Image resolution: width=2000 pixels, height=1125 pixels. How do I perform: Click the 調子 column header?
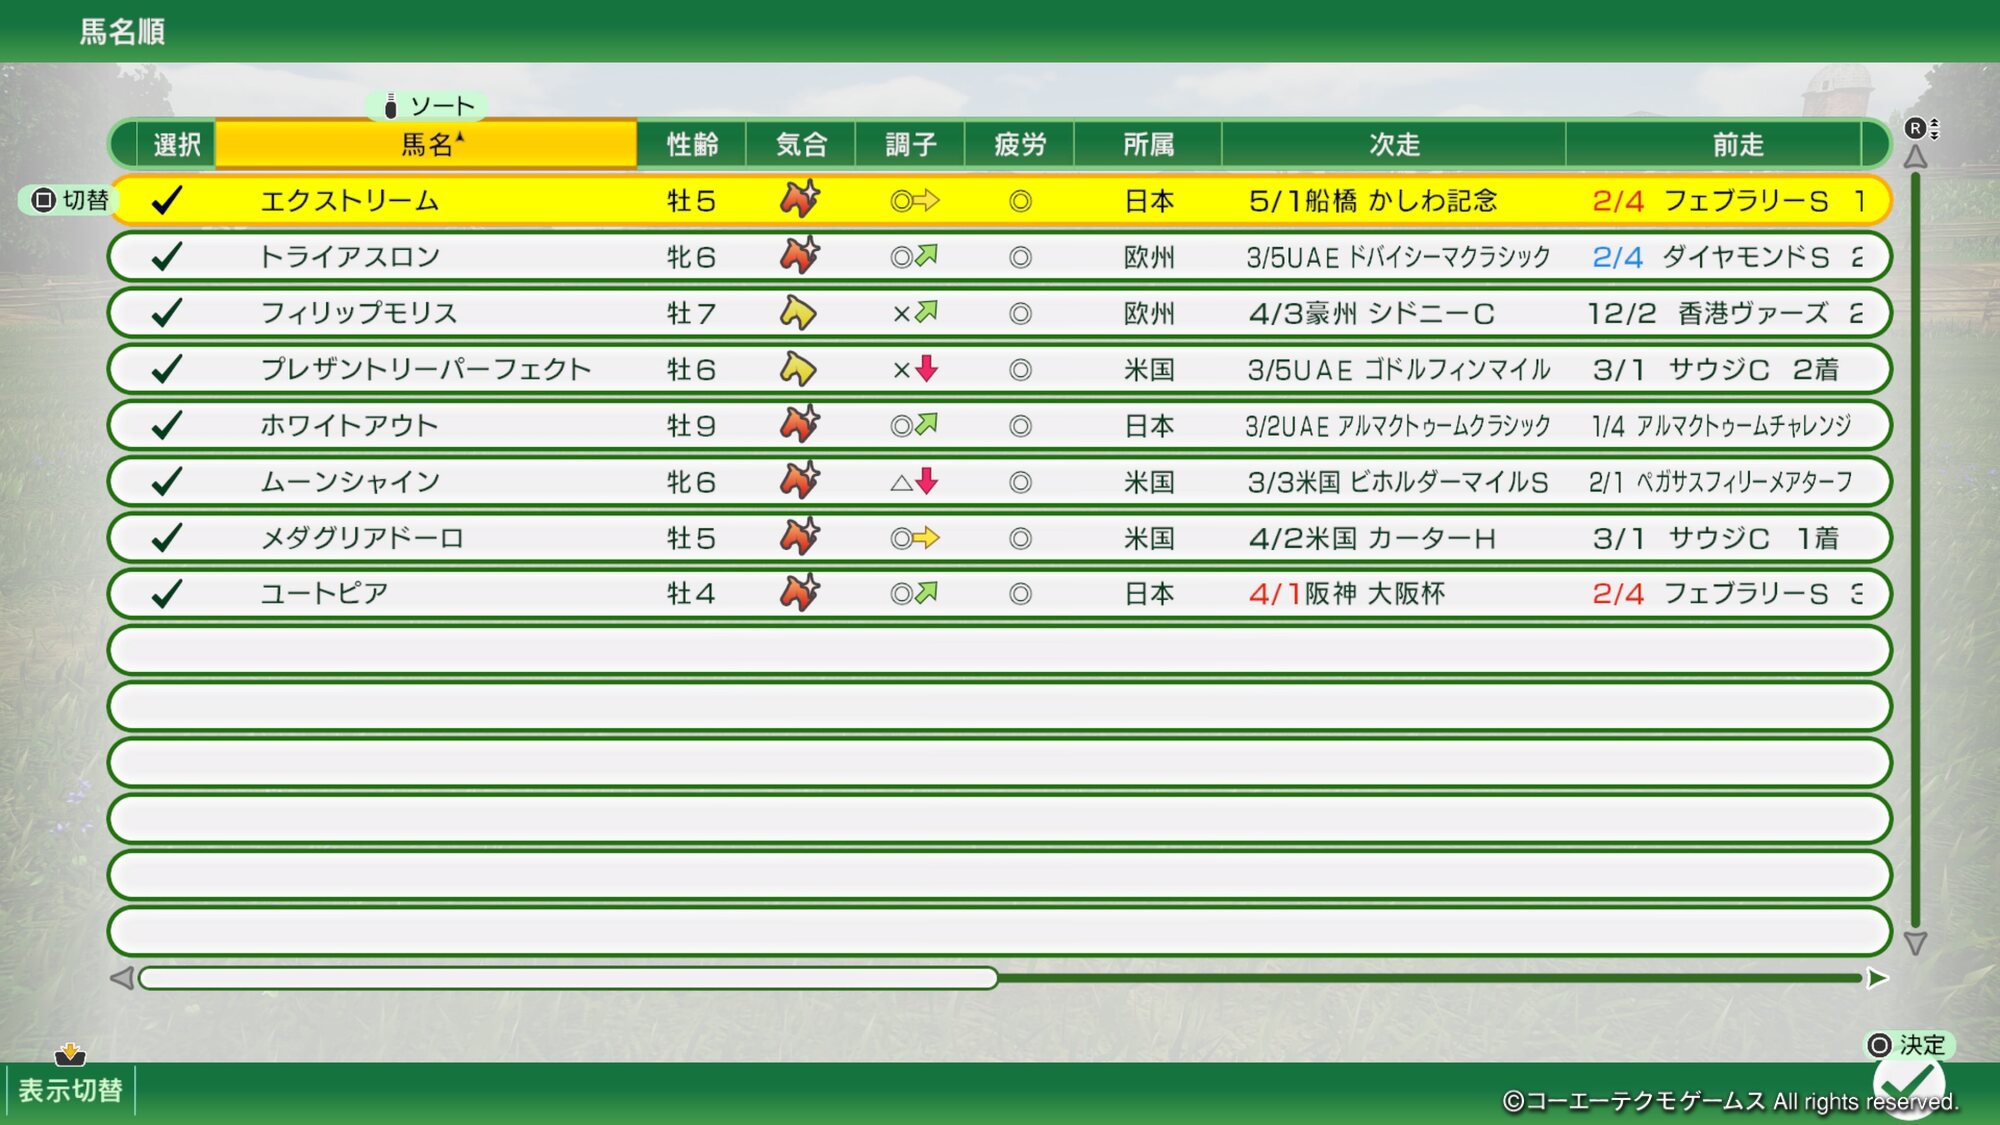pyautogui.click(x=910, y=145)
